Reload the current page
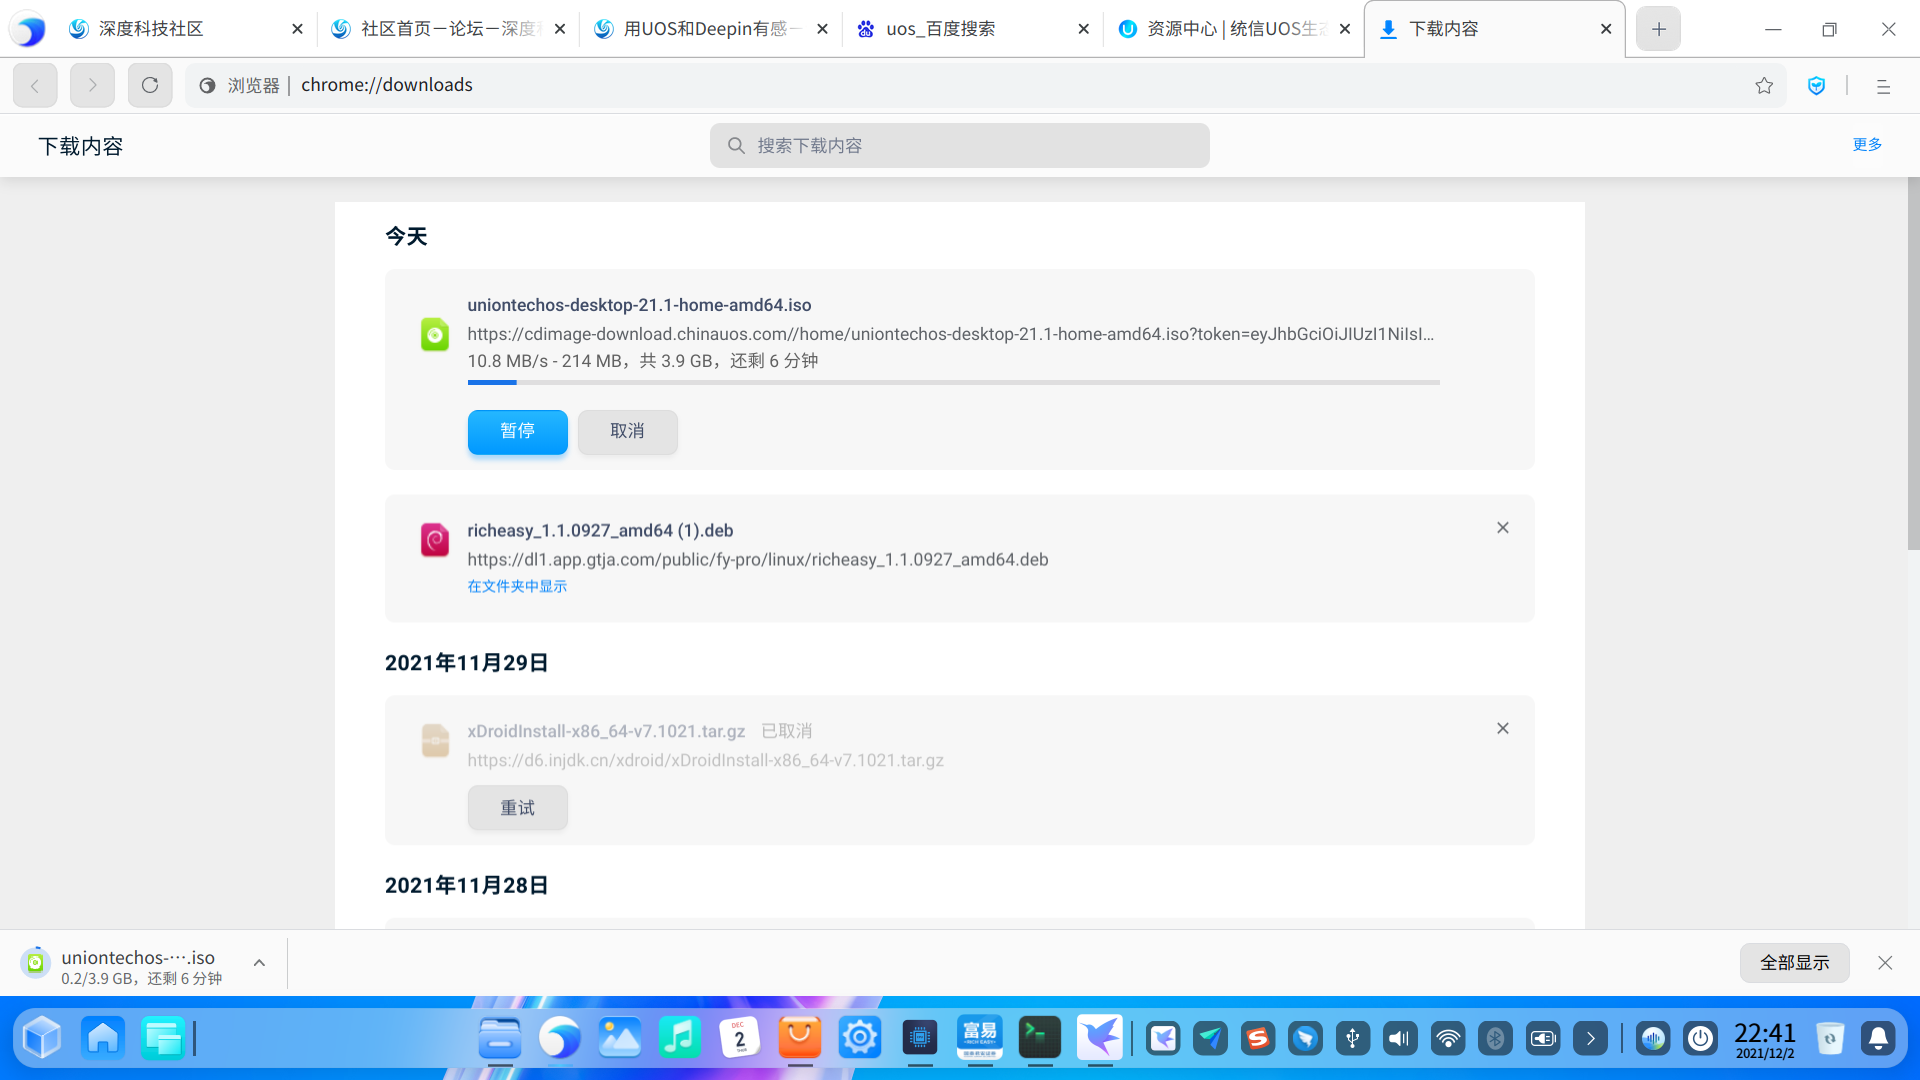This screenshot has height=1080, width=1920. click(x=150, y=86)
